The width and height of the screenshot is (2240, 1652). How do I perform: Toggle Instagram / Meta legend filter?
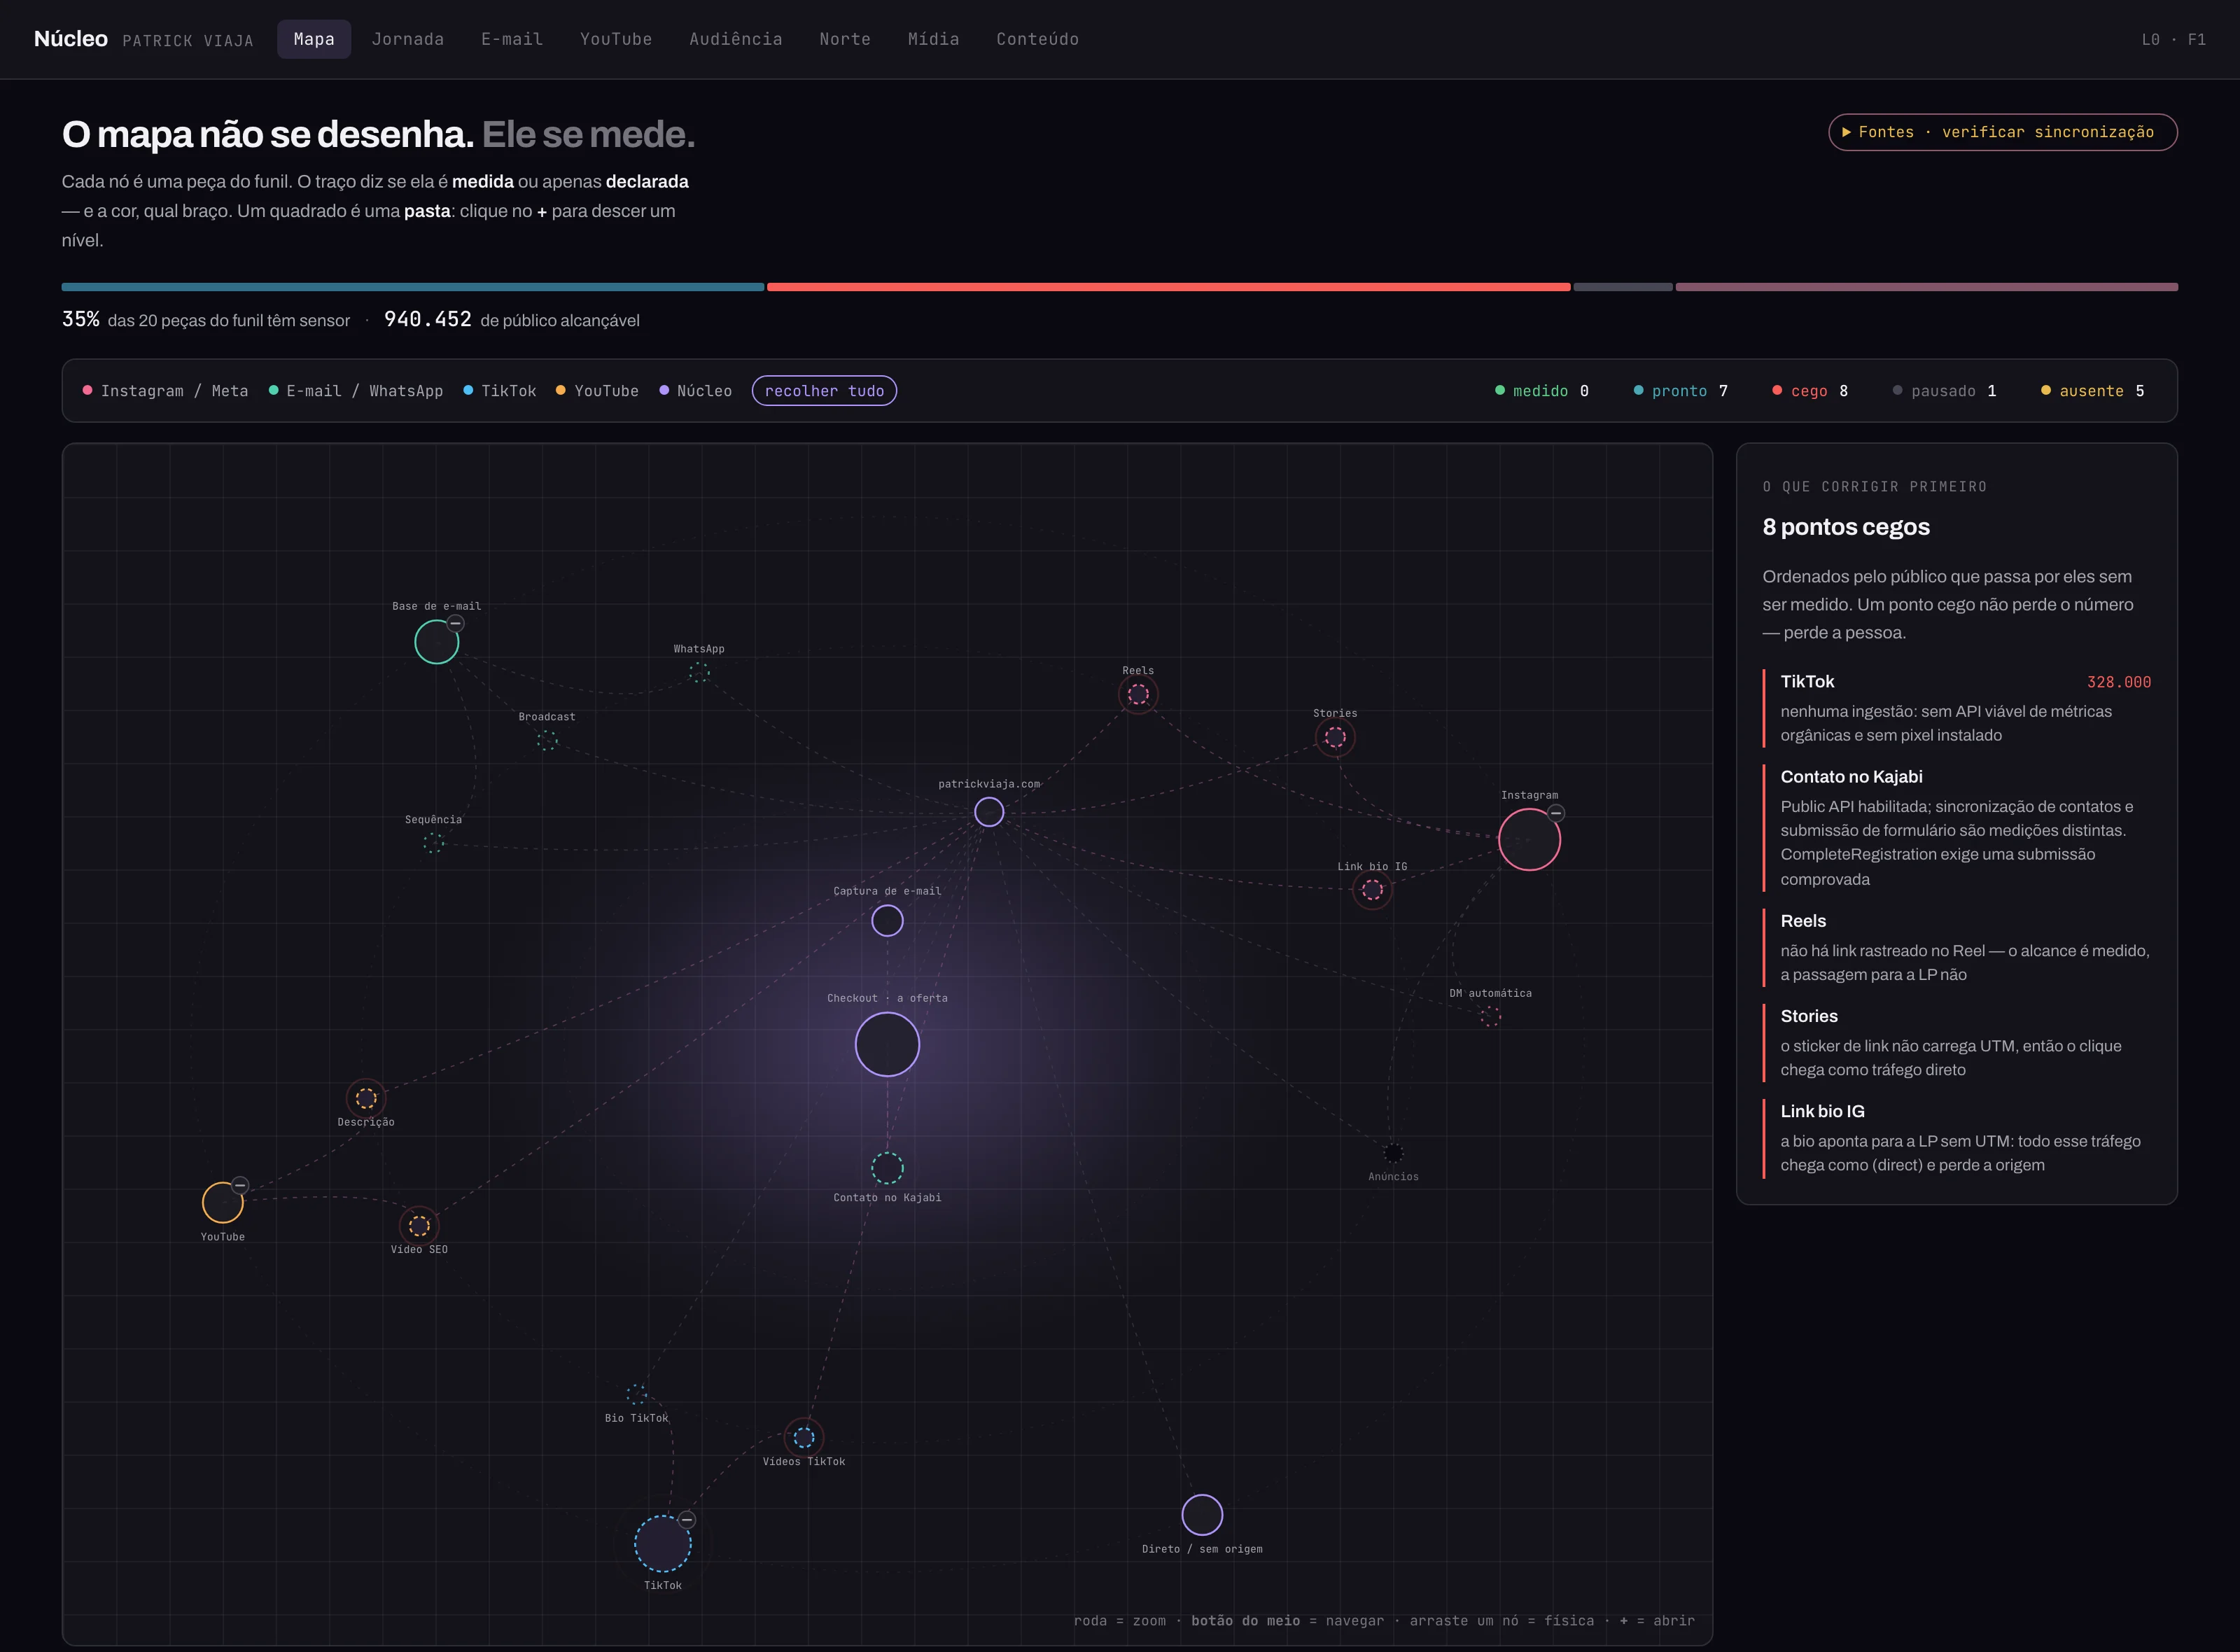tap(165, 391)
